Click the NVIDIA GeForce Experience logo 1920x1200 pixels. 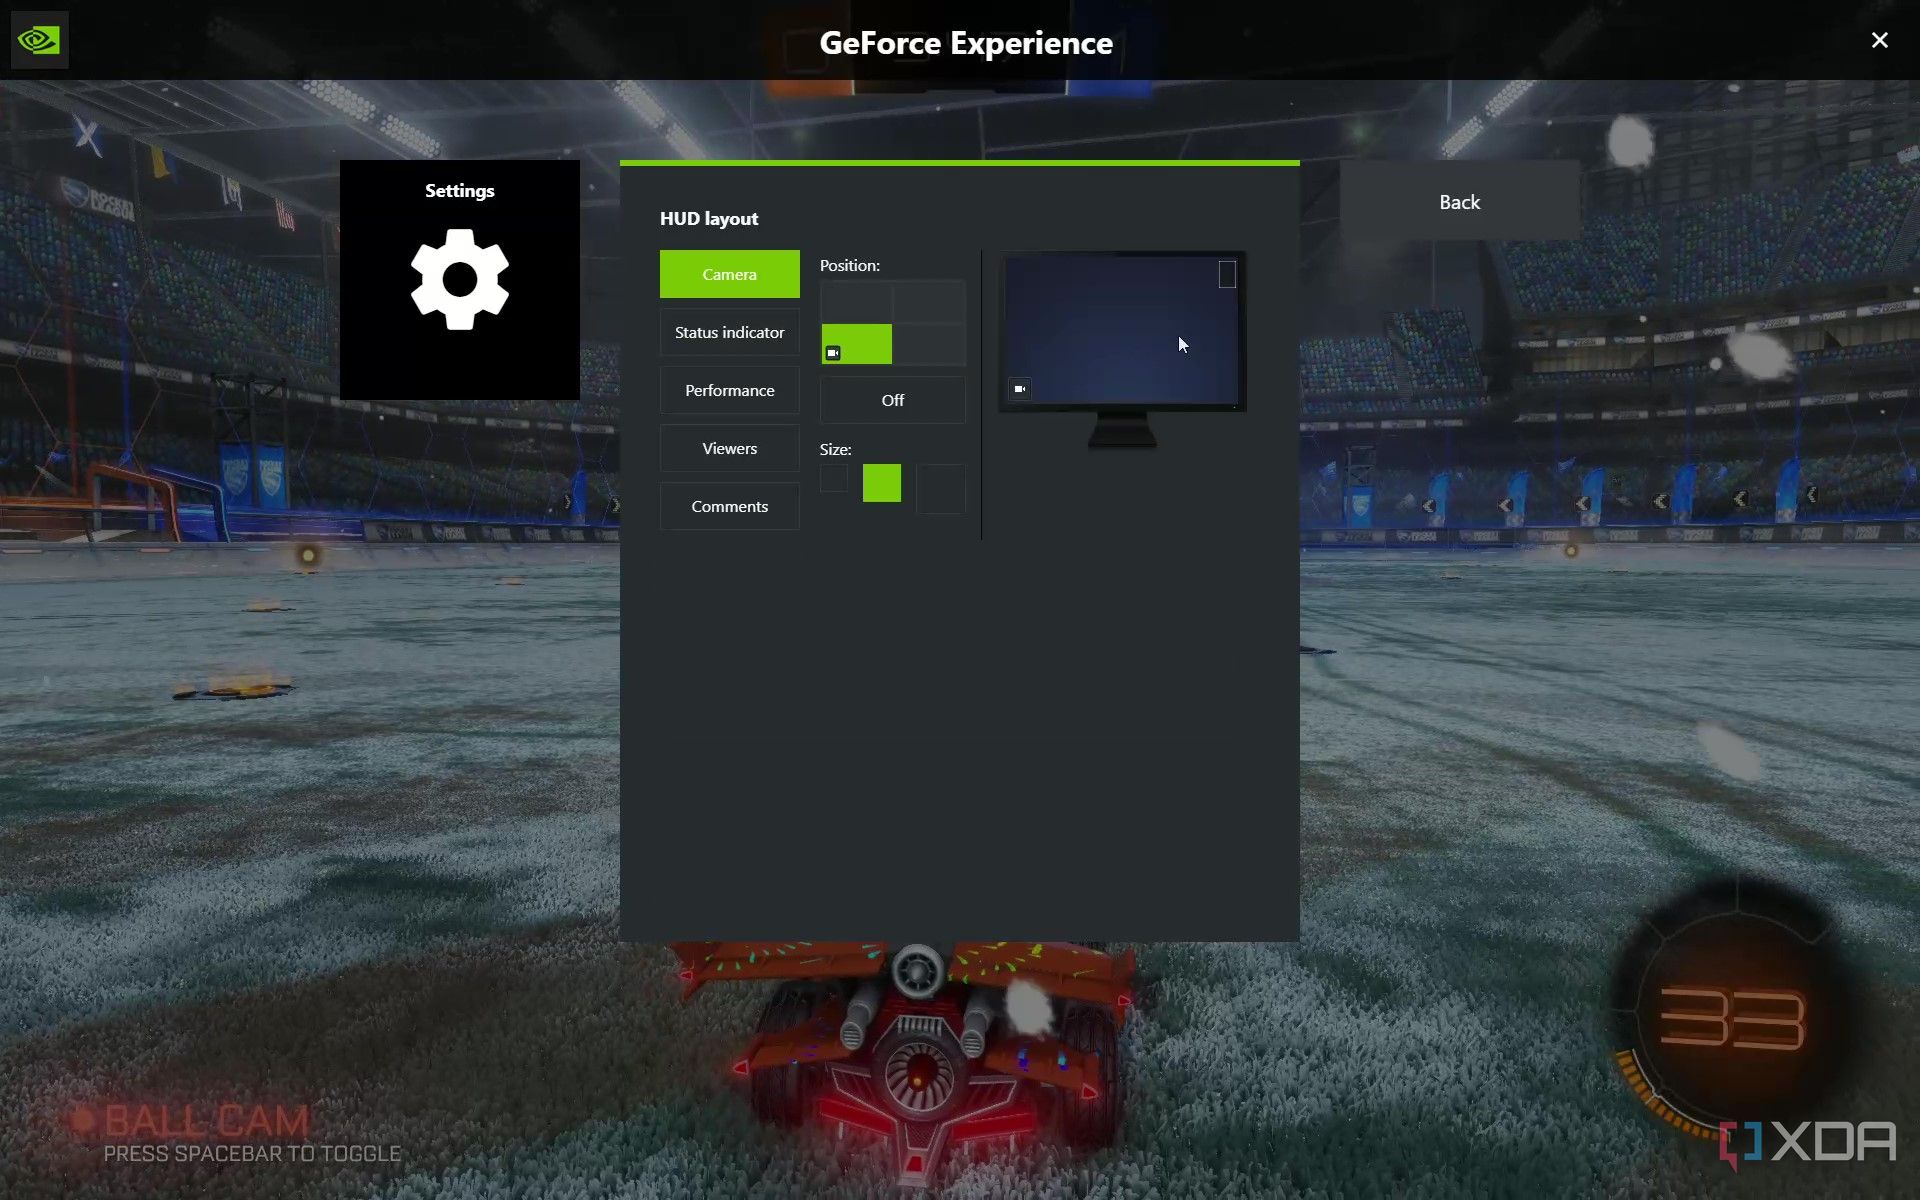(37, 39)
